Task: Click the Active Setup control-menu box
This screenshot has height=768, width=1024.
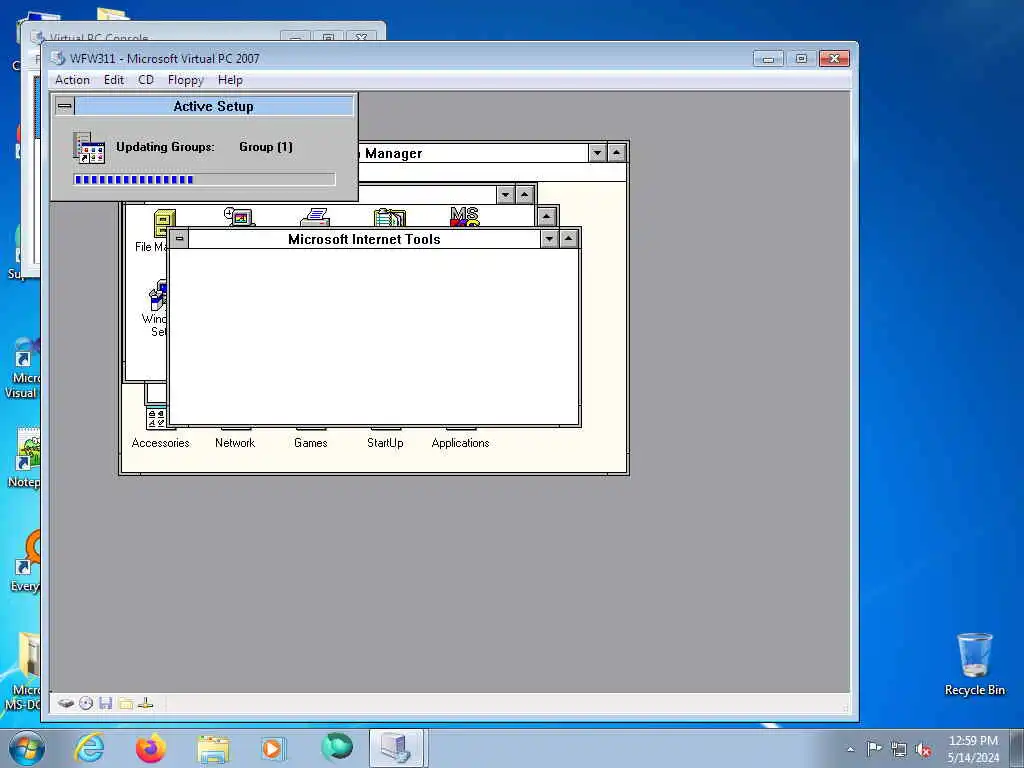Action: pyautogui.click(x=65, y=106)
